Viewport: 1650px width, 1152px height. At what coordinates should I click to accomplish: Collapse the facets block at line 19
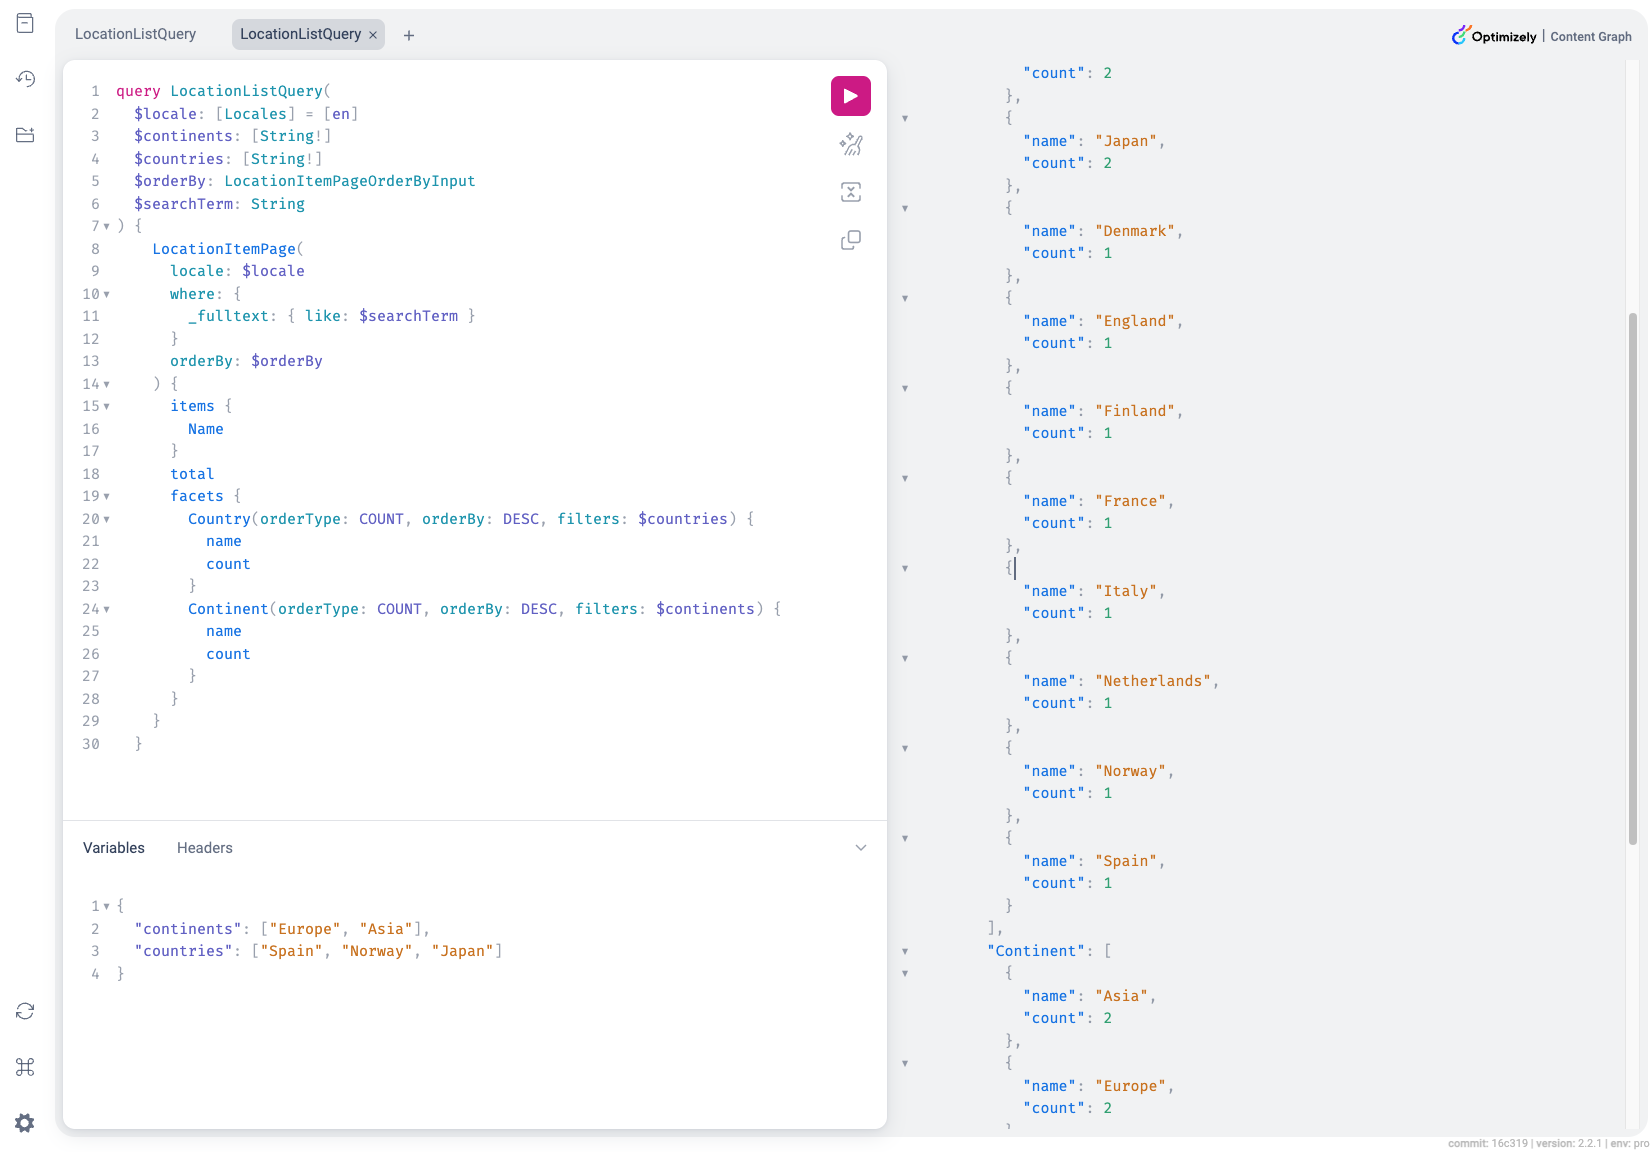tap(107, 497)
